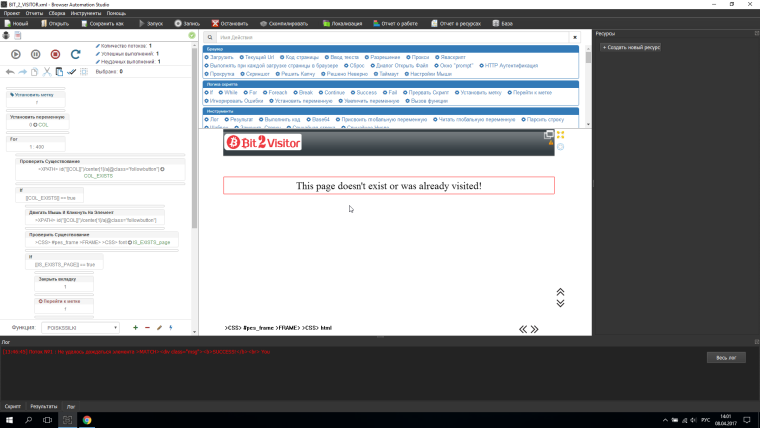Click the scissors Cut icon
The image size is (760, 428).
coord(46,72)
